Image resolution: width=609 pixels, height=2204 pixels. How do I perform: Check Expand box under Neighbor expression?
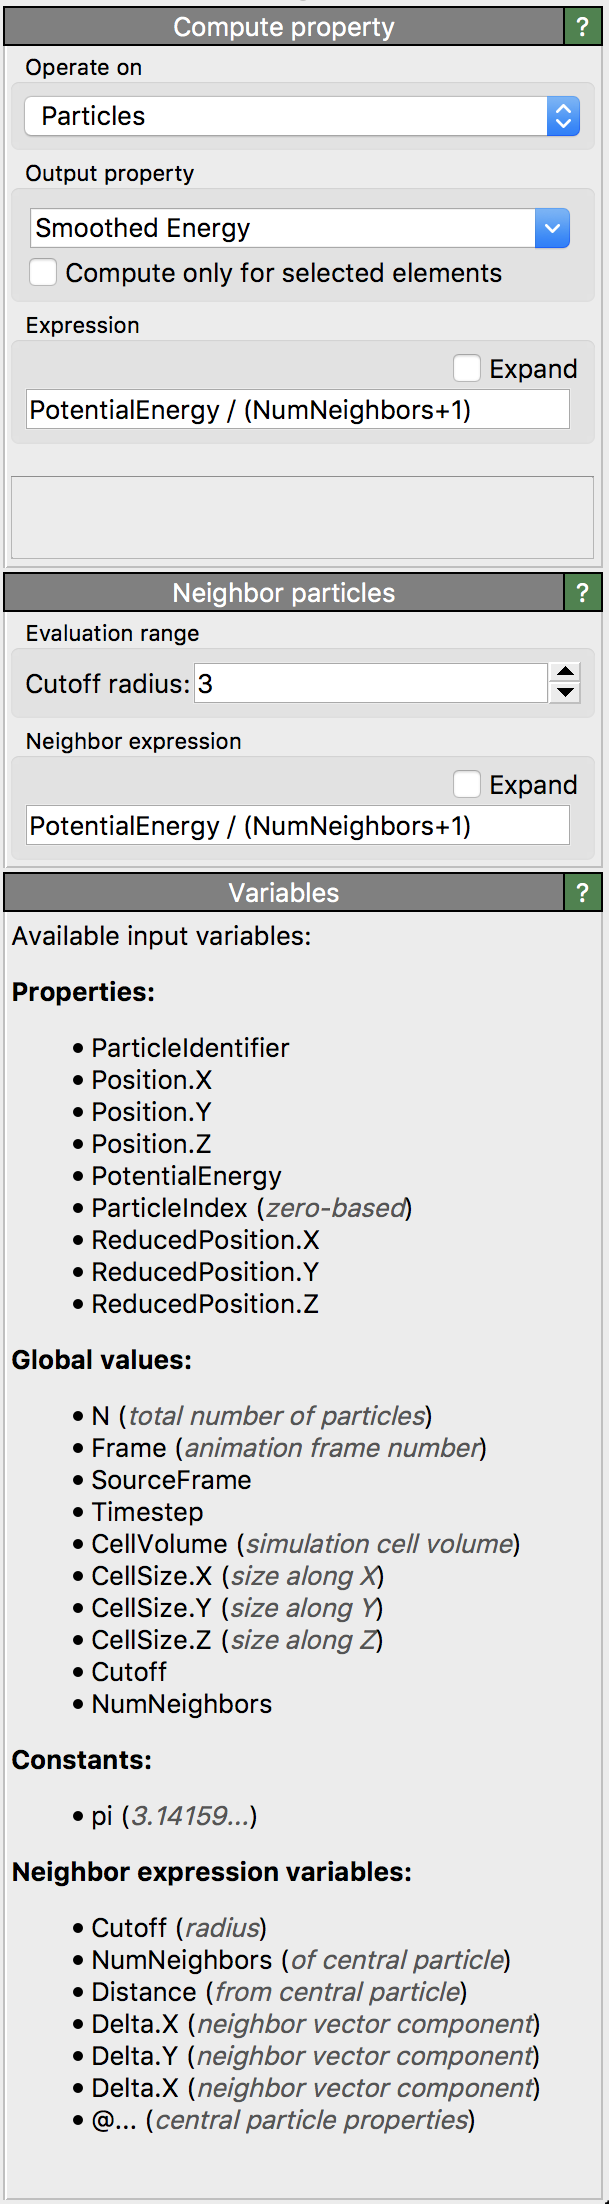pos(467,785)
